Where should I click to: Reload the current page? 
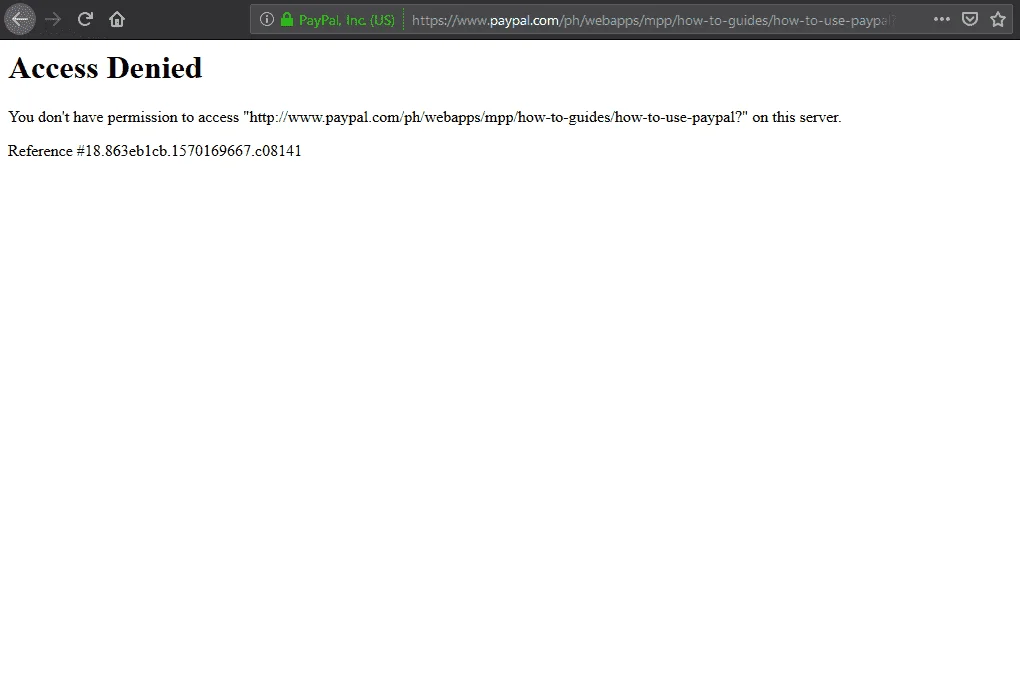tap(85, 20)
